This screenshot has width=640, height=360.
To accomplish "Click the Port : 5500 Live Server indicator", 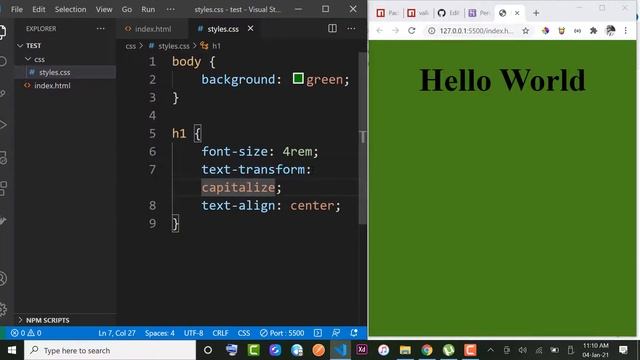I will point(282,333).
